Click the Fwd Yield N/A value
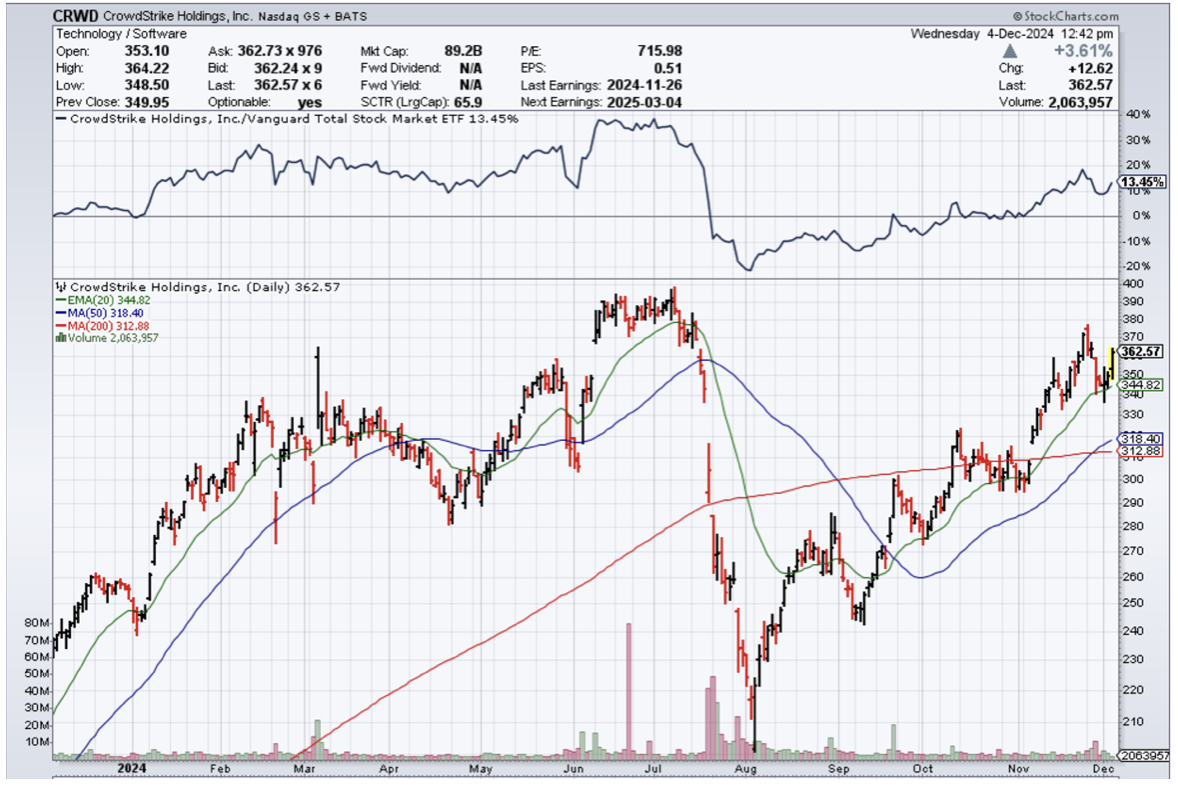Viewport: 1178px width, 786px height. click(470, 85)
